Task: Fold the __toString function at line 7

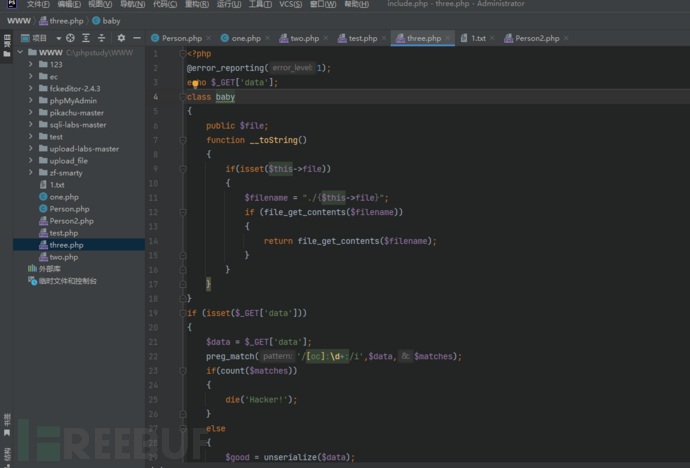Action: pos(183,140)
